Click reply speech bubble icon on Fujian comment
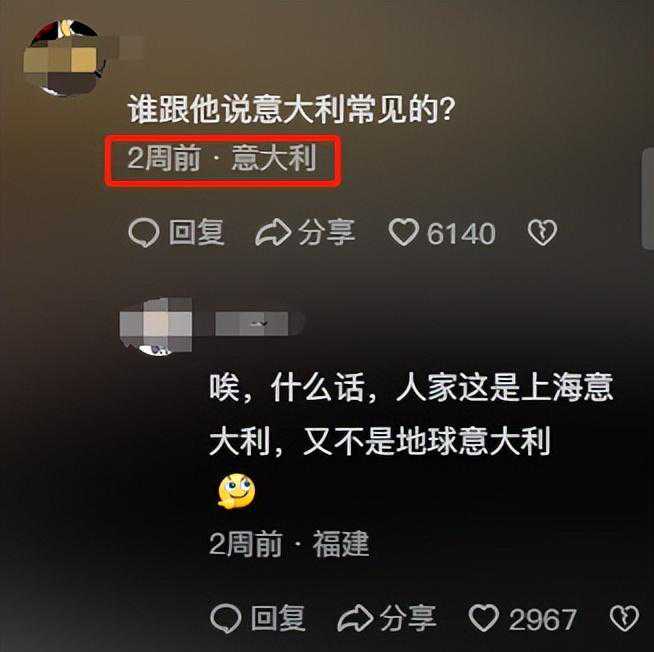Image resolution: width=654 pixels, height=652 pixels. (226, 618)
